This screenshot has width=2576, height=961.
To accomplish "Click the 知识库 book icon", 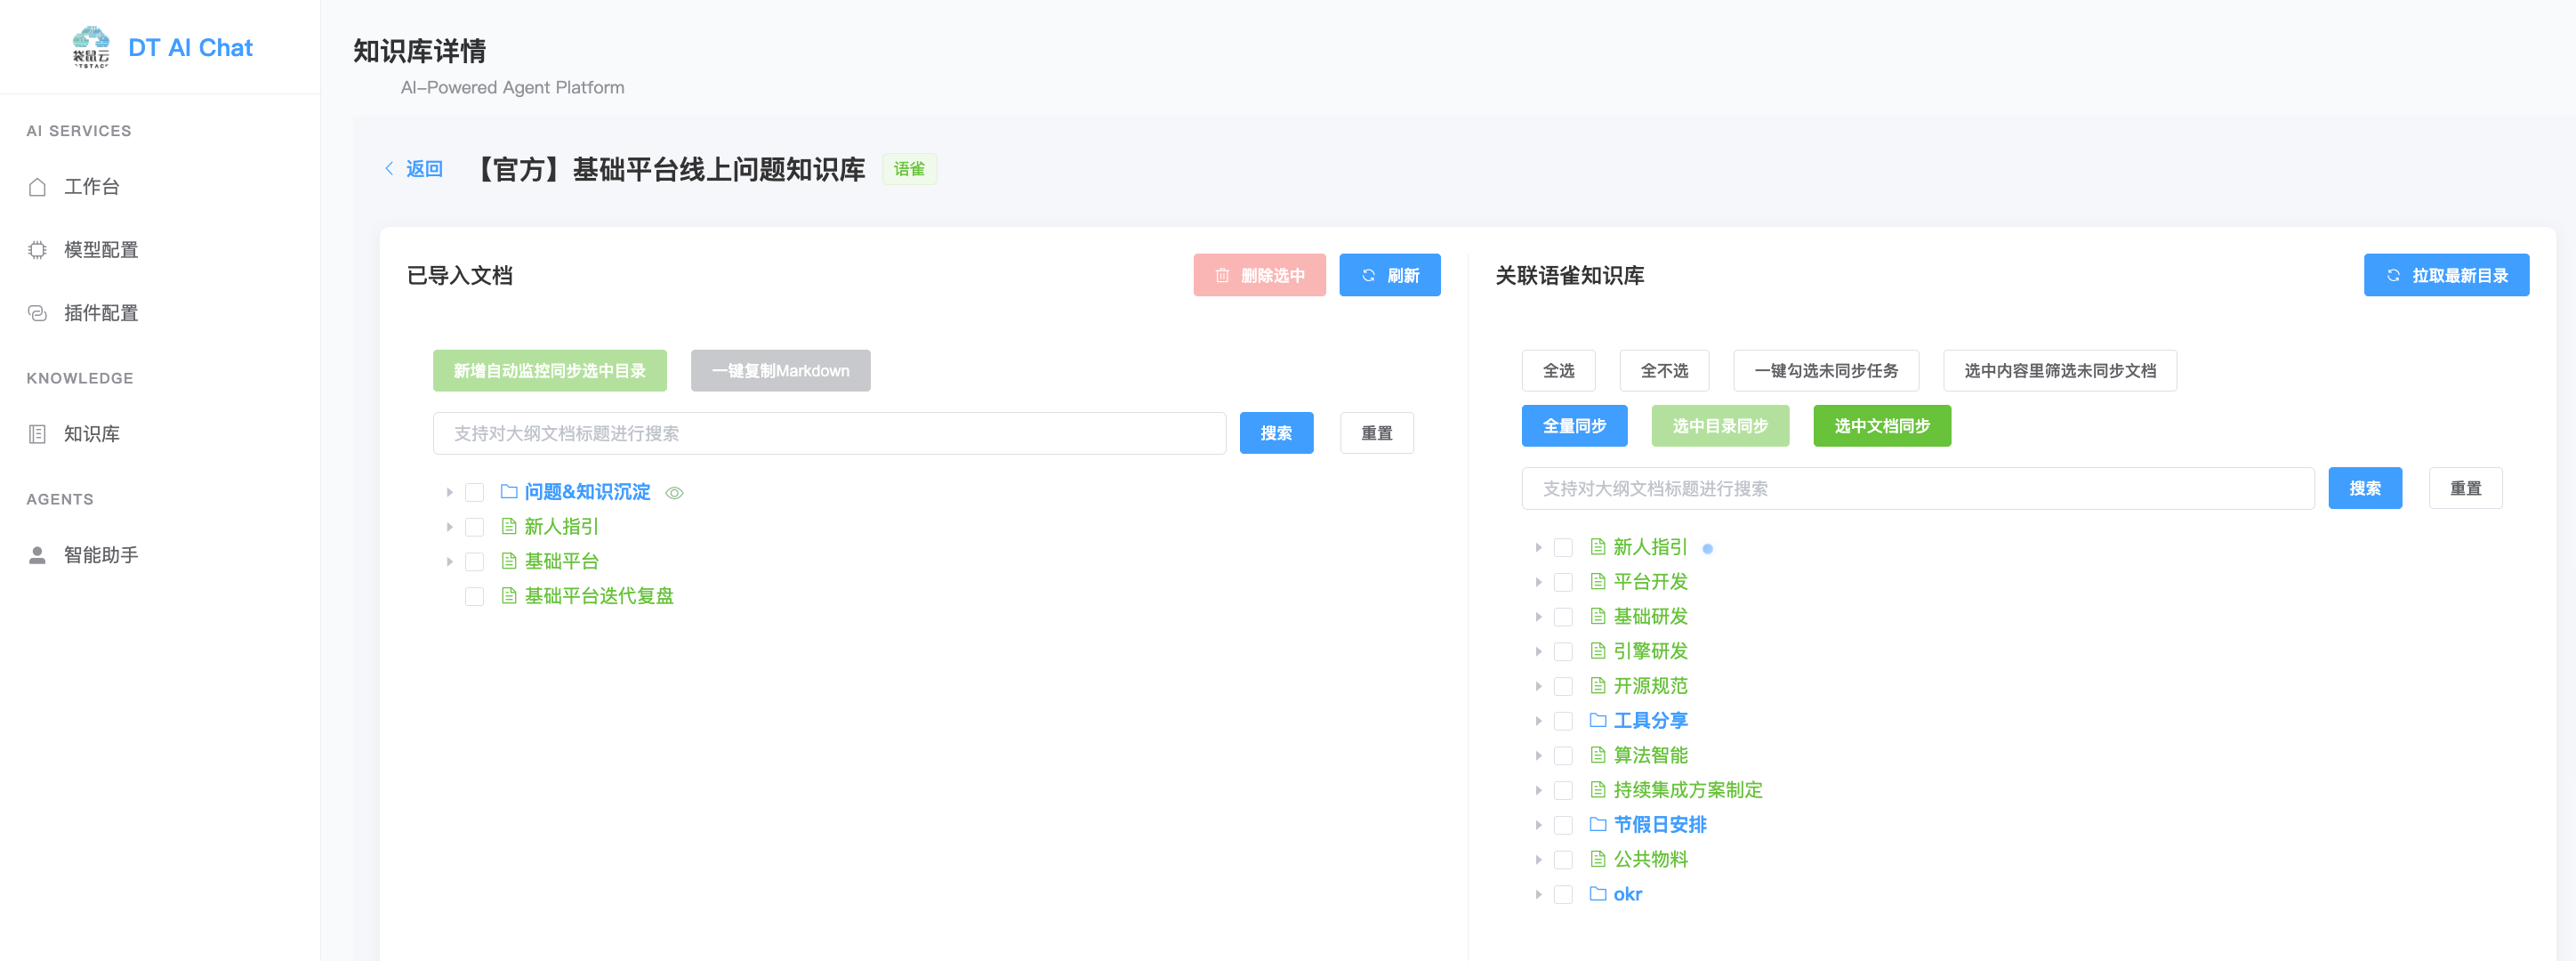I will [37, 434].
